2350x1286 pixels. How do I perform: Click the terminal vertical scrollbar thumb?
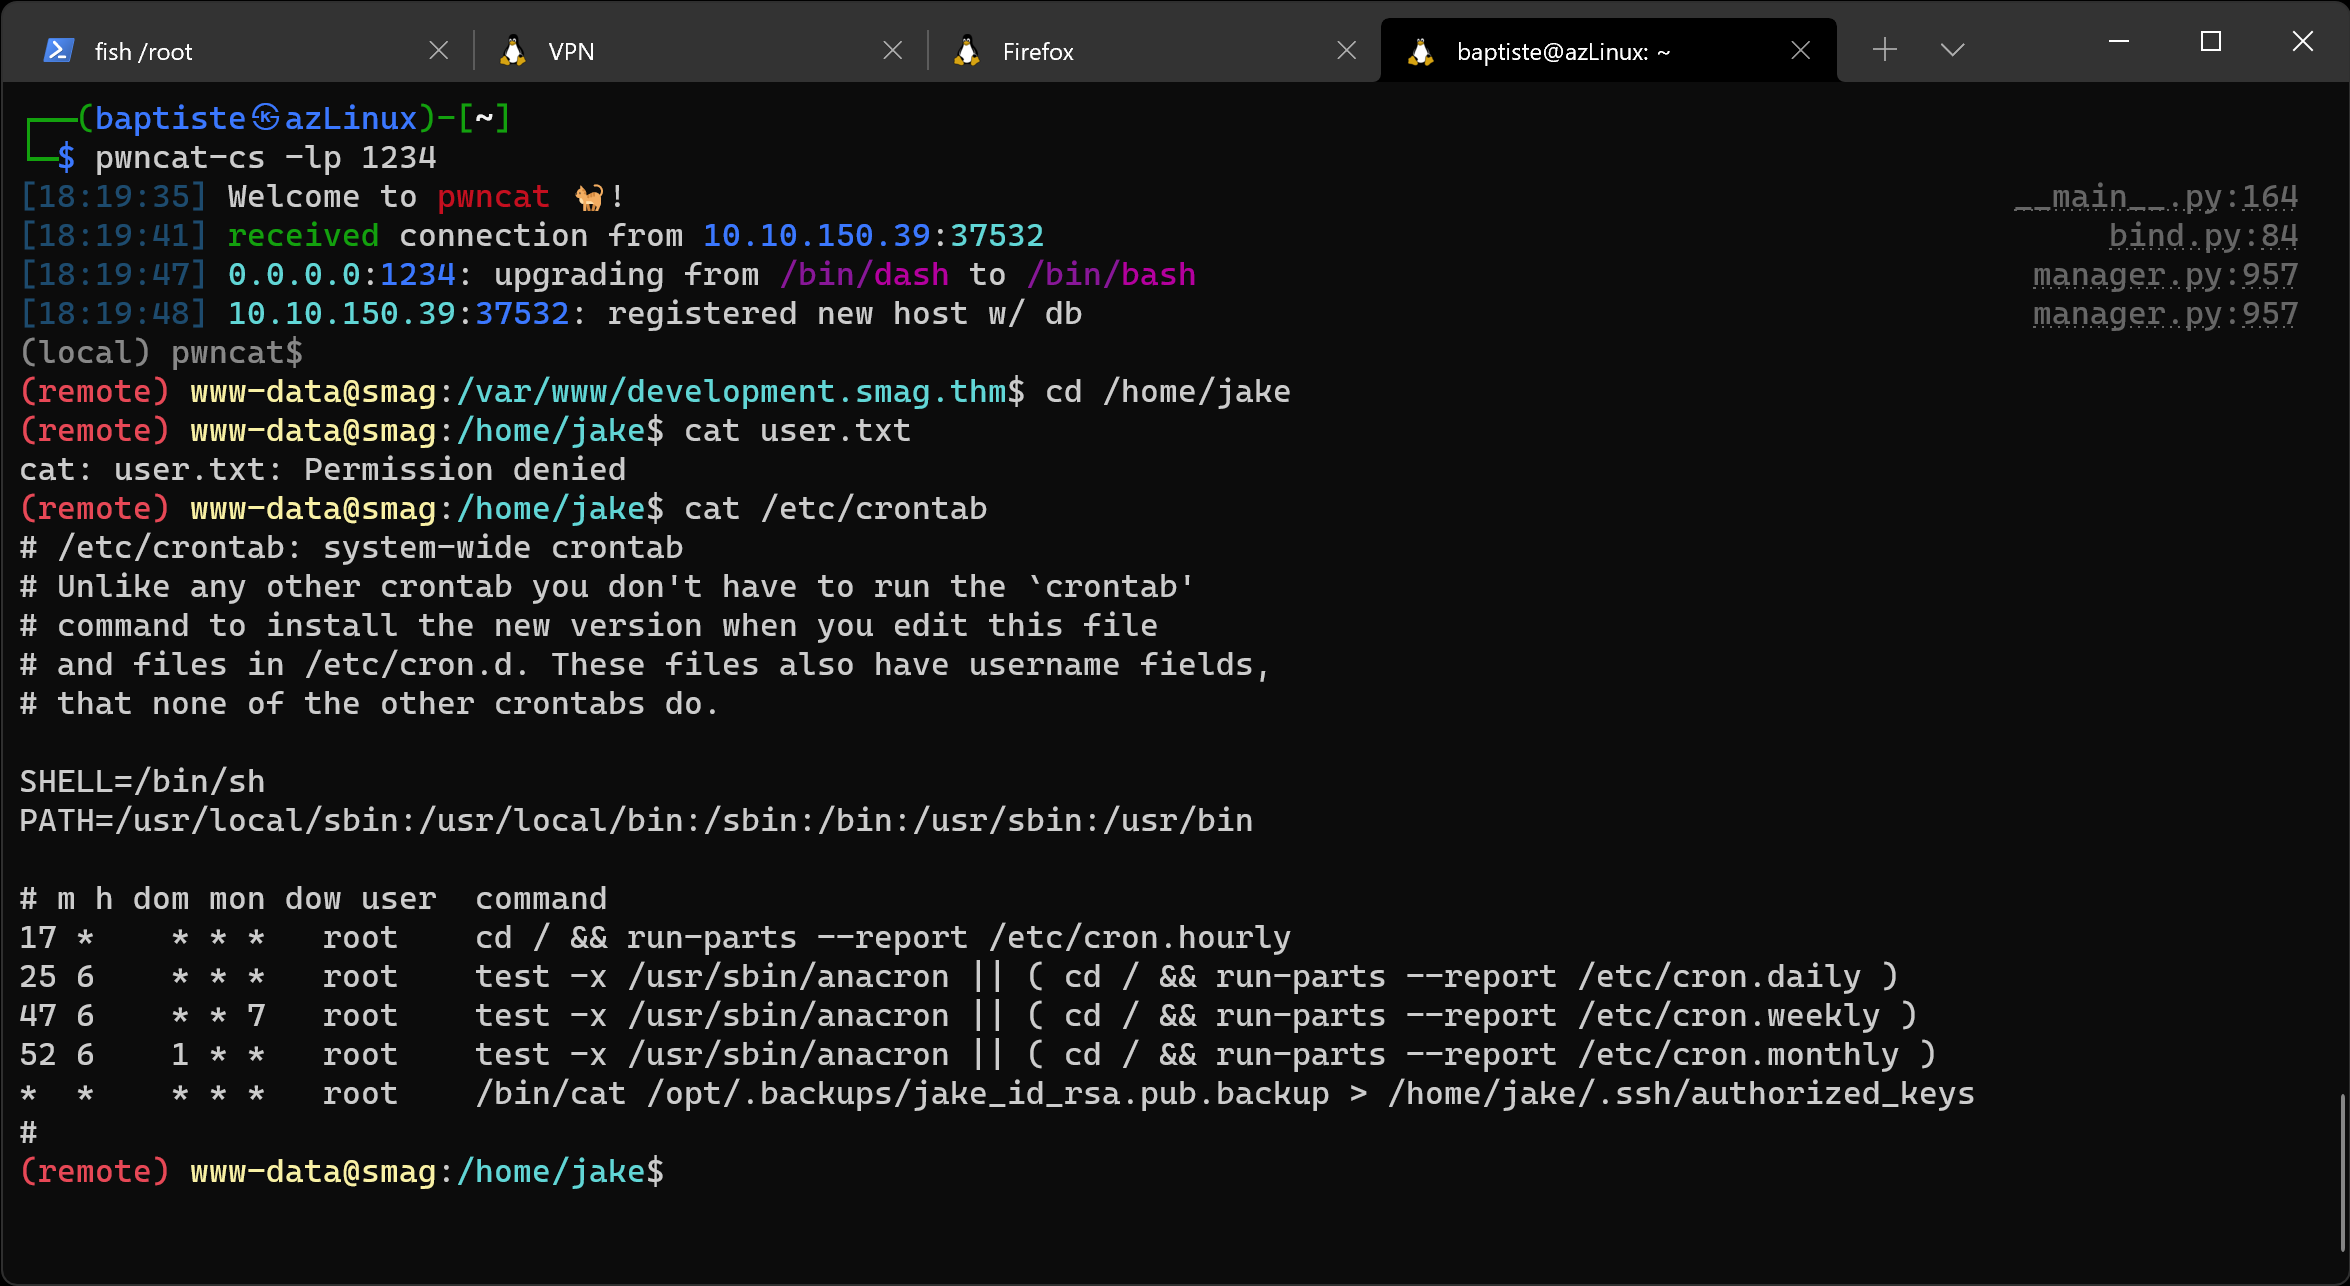coord(2343,1170)
